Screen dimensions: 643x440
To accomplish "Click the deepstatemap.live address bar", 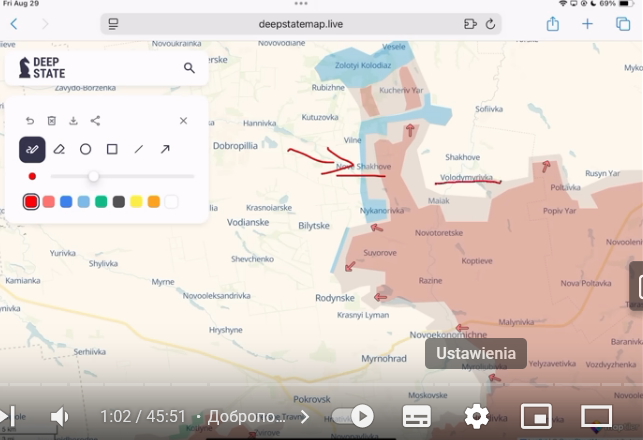I will 300,24.
